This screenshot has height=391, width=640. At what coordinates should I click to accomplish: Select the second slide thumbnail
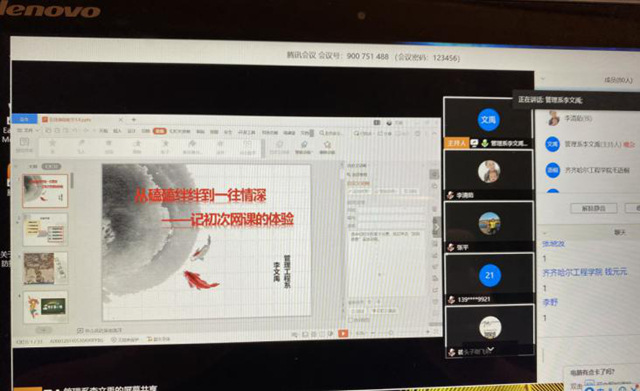[x=45, y=230]
